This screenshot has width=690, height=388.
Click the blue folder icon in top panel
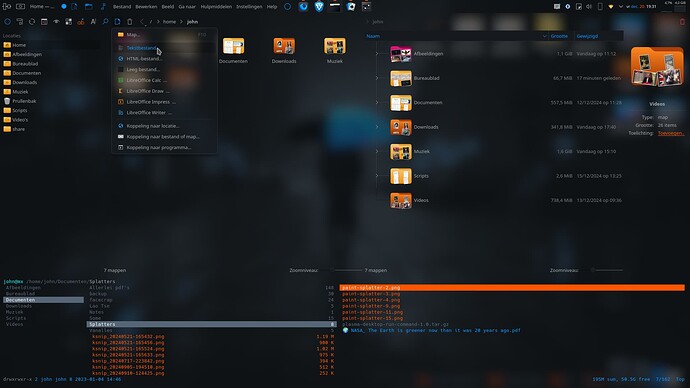click(x=88, y=7)
